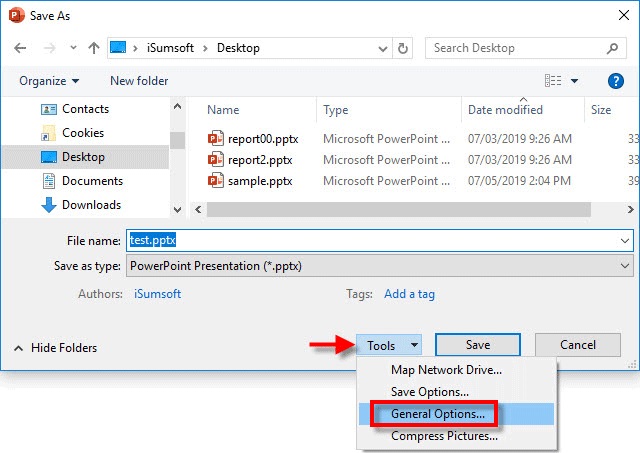Image resolution: width=640 pixels, height=453 pixels.
Task: Click the Back navigation arrow
Action: point(22,48)
